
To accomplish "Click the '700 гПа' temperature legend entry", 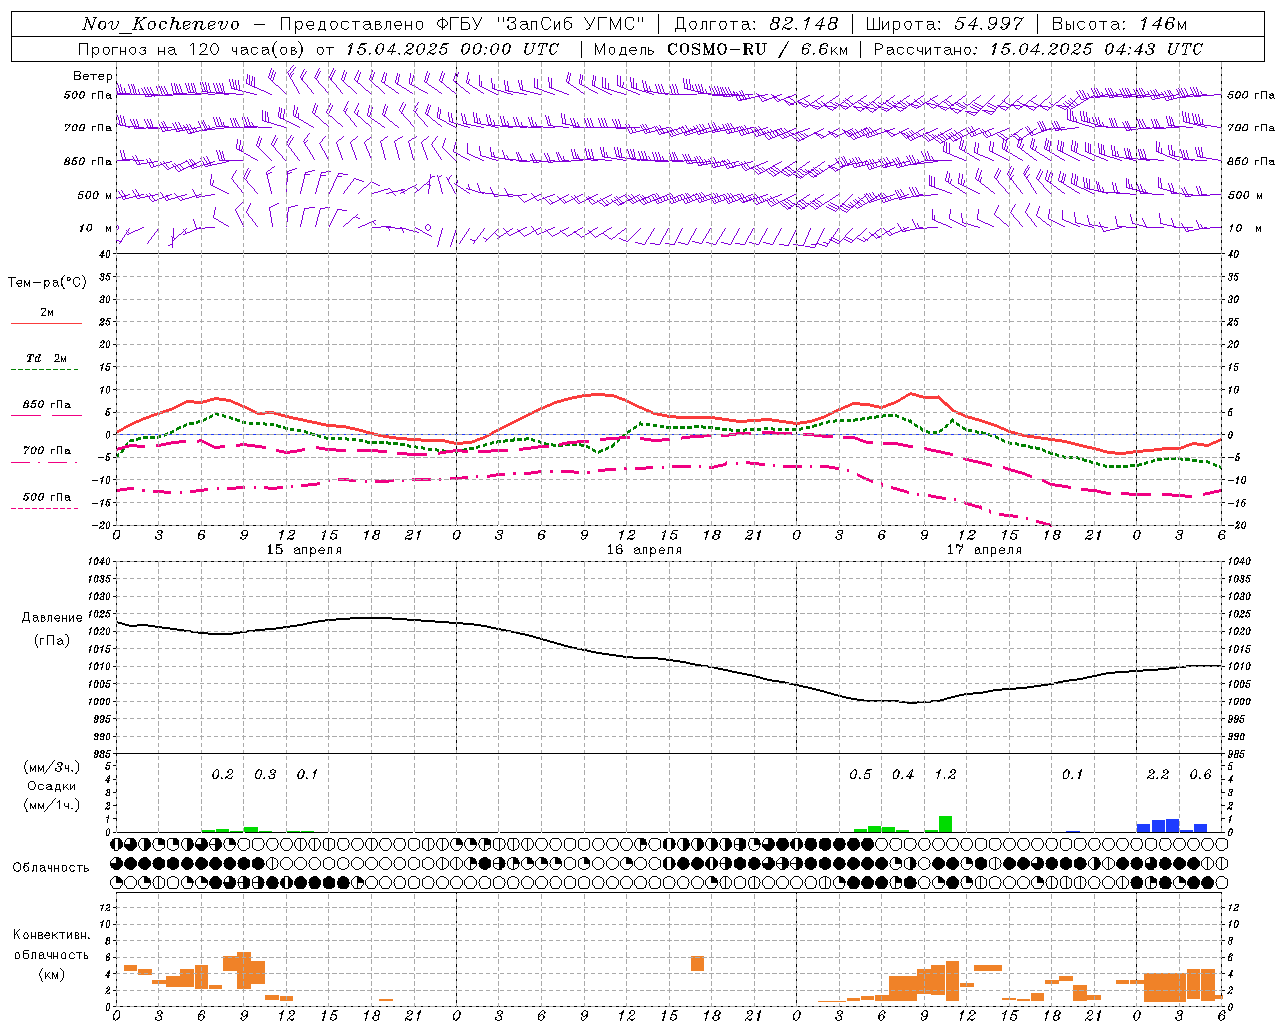I will click(x=46, y=451).
